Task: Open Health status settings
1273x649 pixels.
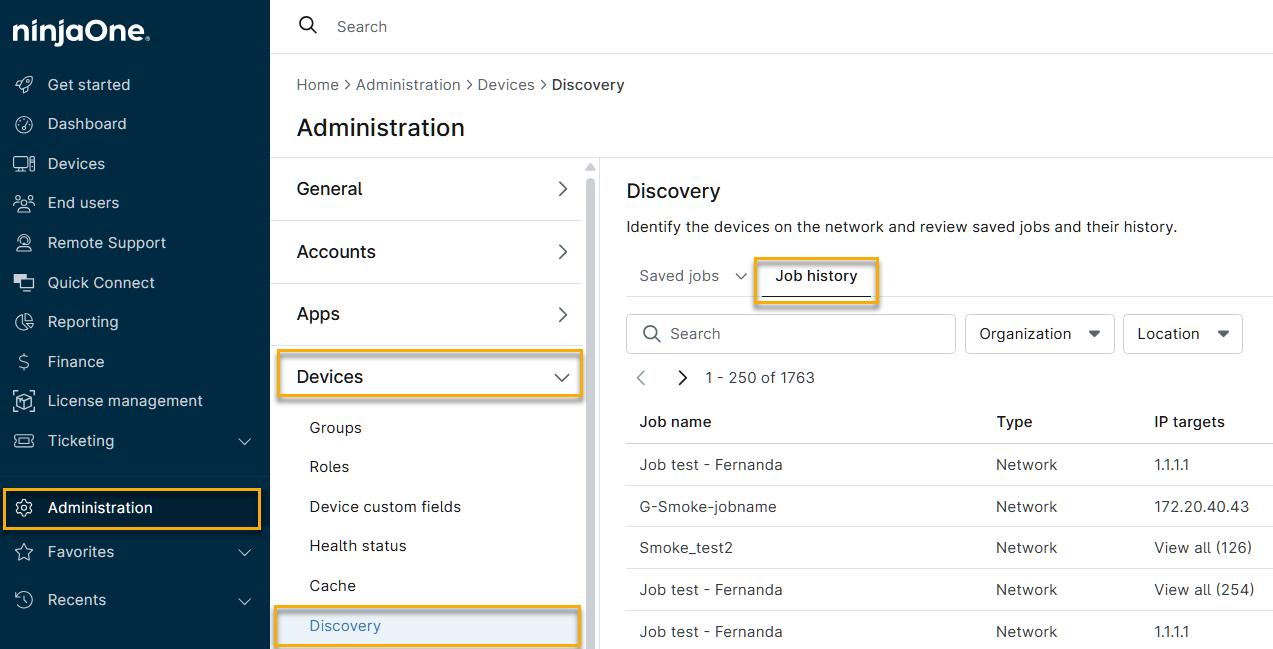Action: (x=358, y=546)
